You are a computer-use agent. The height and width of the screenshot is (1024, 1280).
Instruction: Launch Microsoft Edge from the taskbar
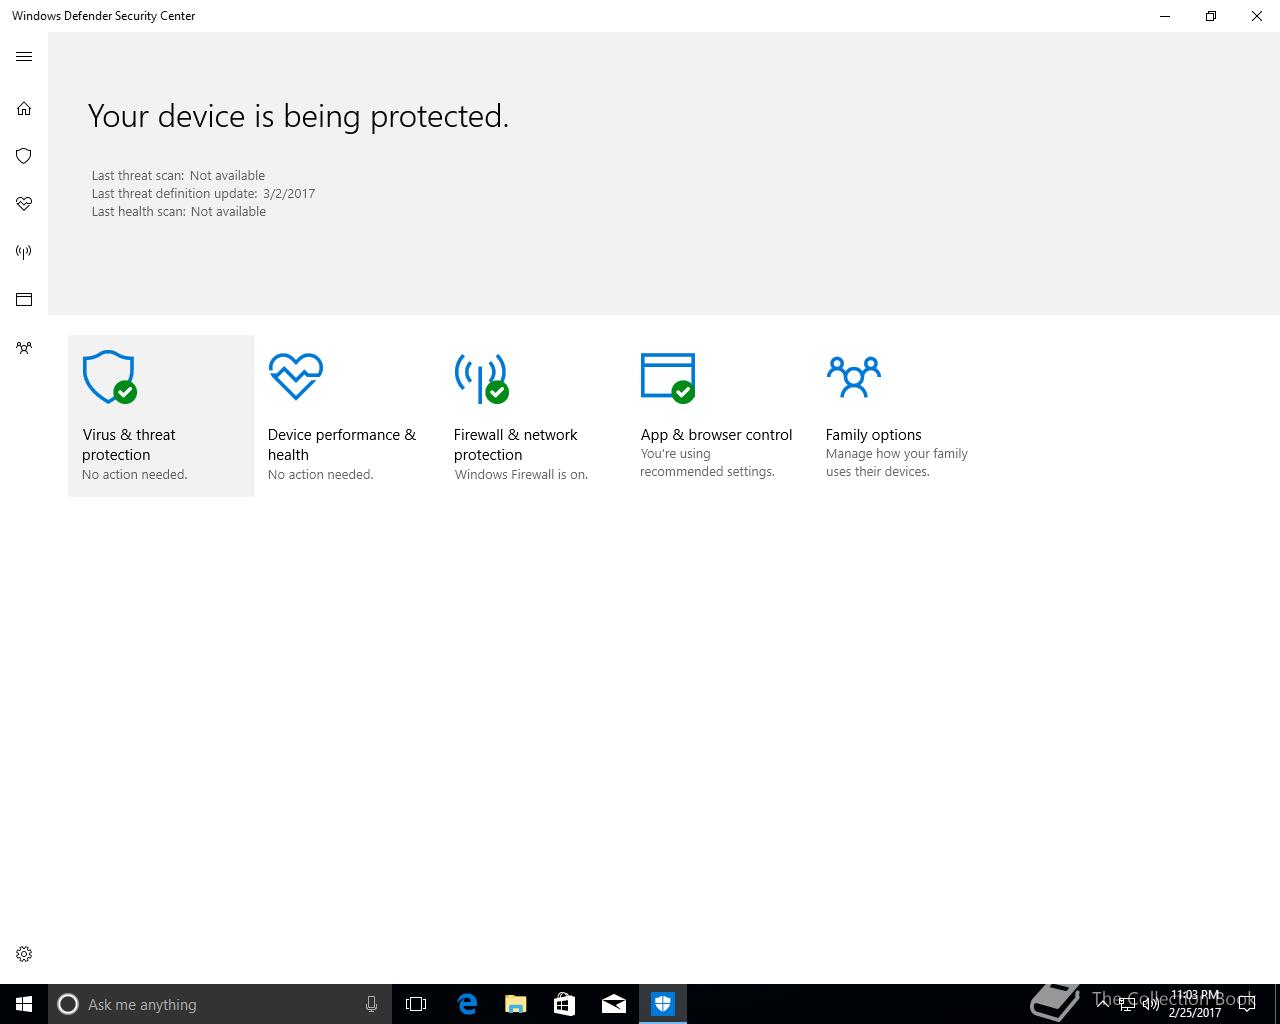(466, 1004)
